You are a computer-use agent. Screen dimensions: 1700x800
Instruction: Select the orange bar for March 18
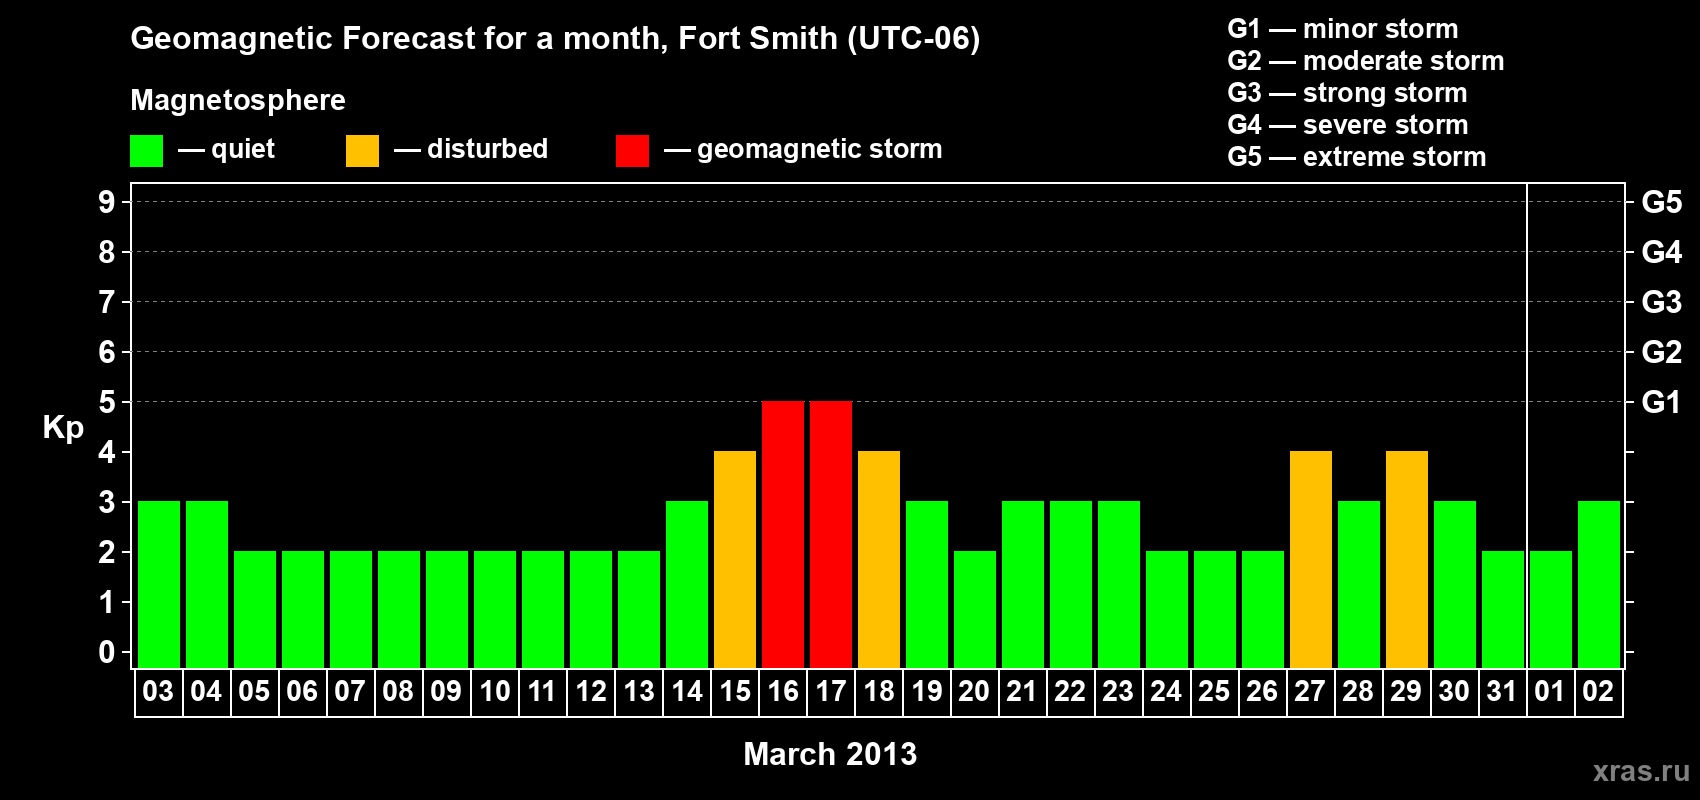point(879,559)
